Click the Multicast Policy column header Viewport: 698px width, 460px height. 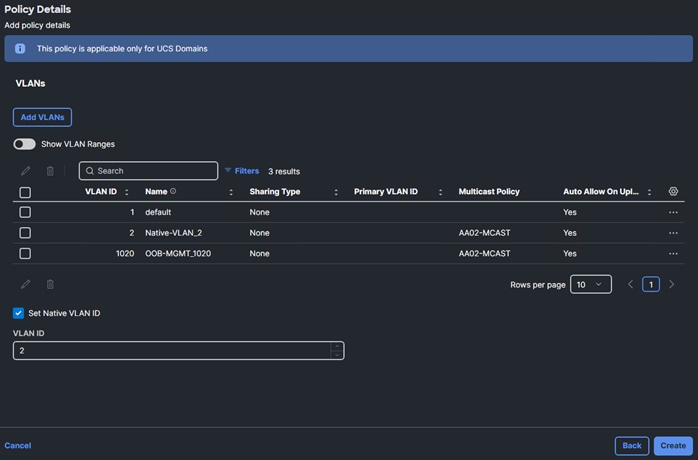click(x=489, y=191)
